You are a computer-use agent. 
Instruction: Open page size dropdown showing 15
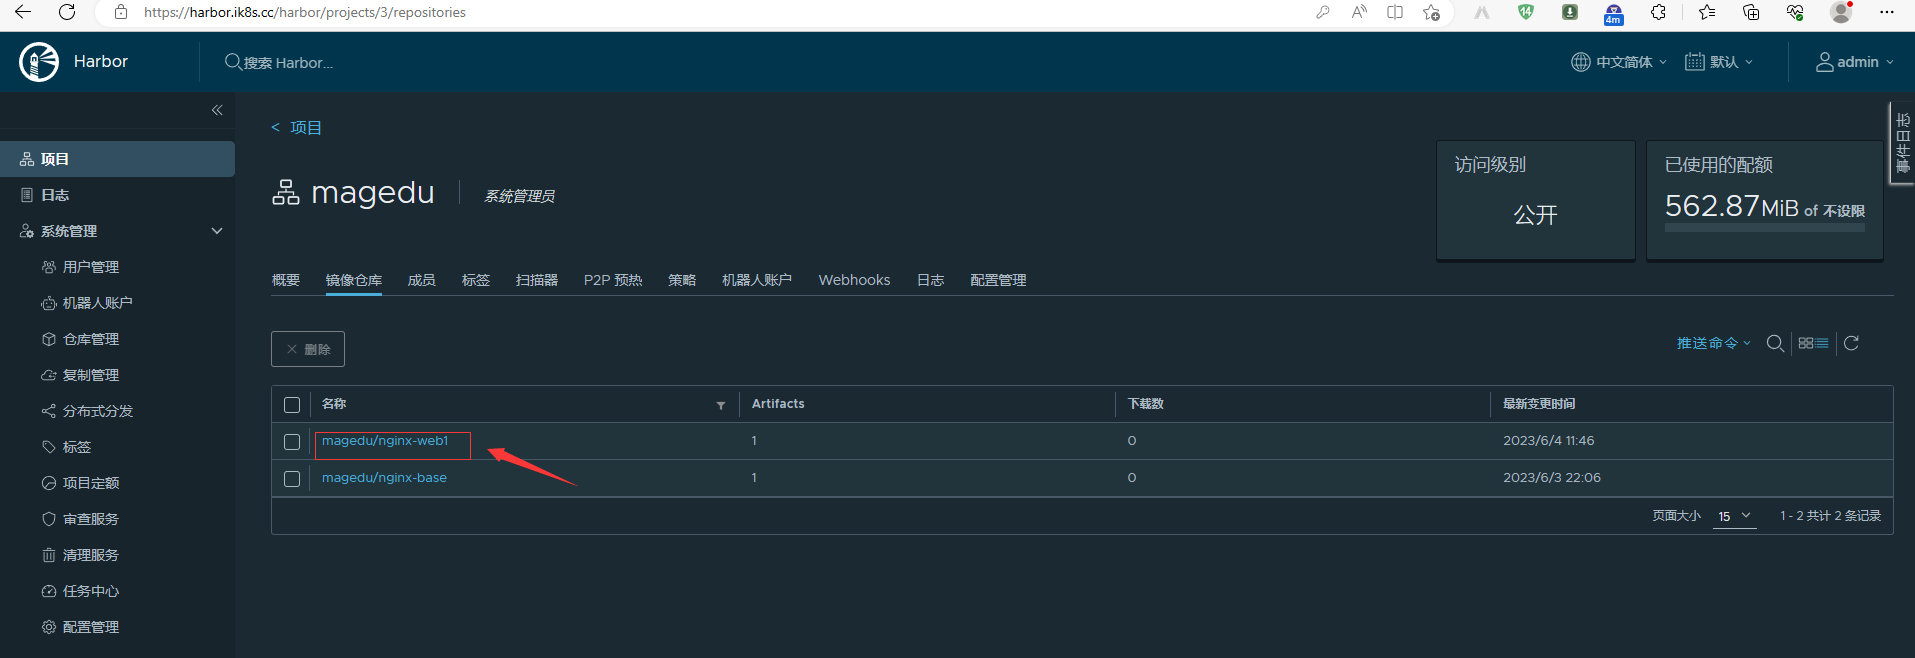[1734, 516]
